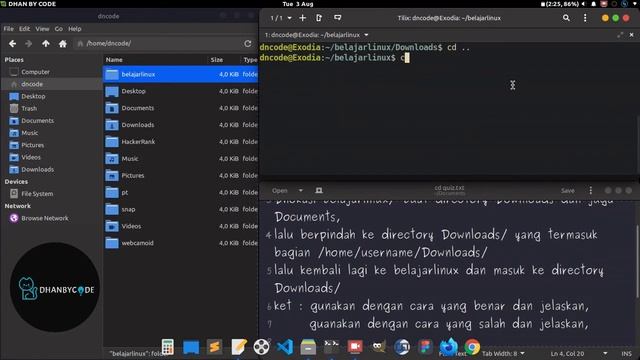
Task: Launch Sublime Text from the dock
Action: [x=214, y=347]
